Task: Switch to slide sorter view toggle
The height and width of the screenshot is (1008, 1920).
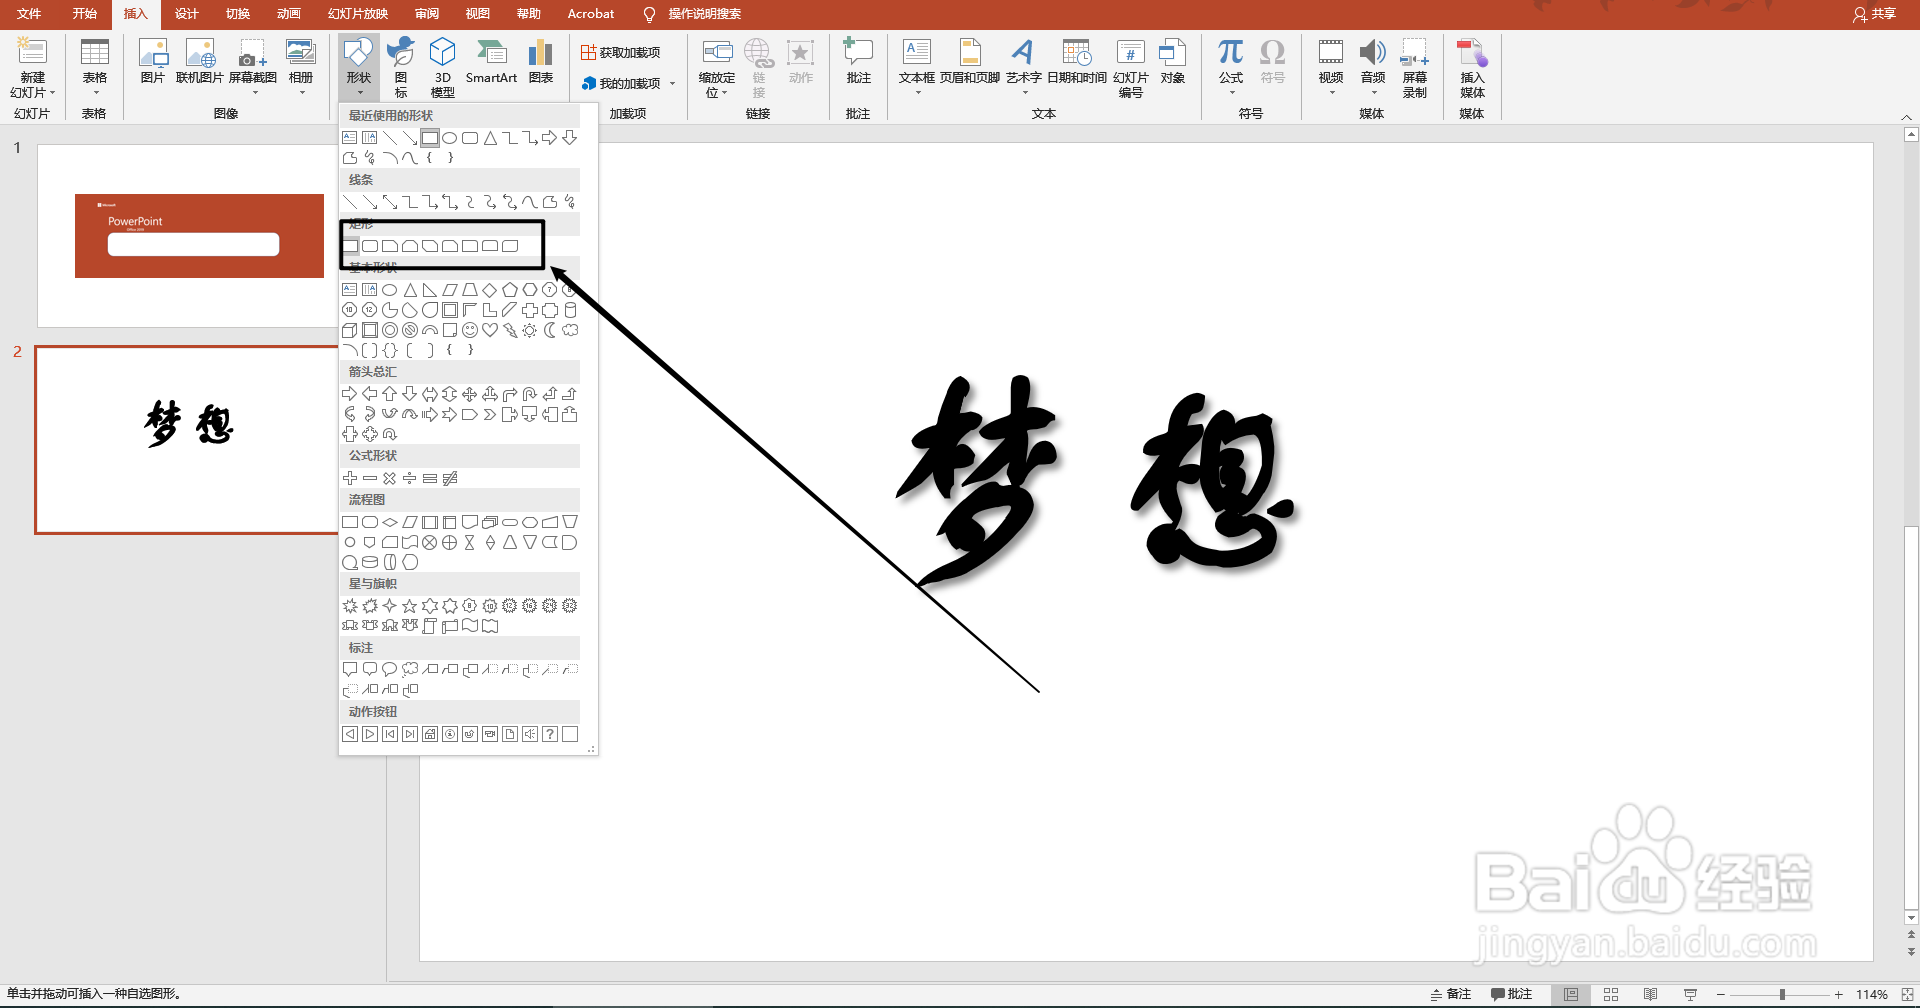Action: coord(1610,993)
